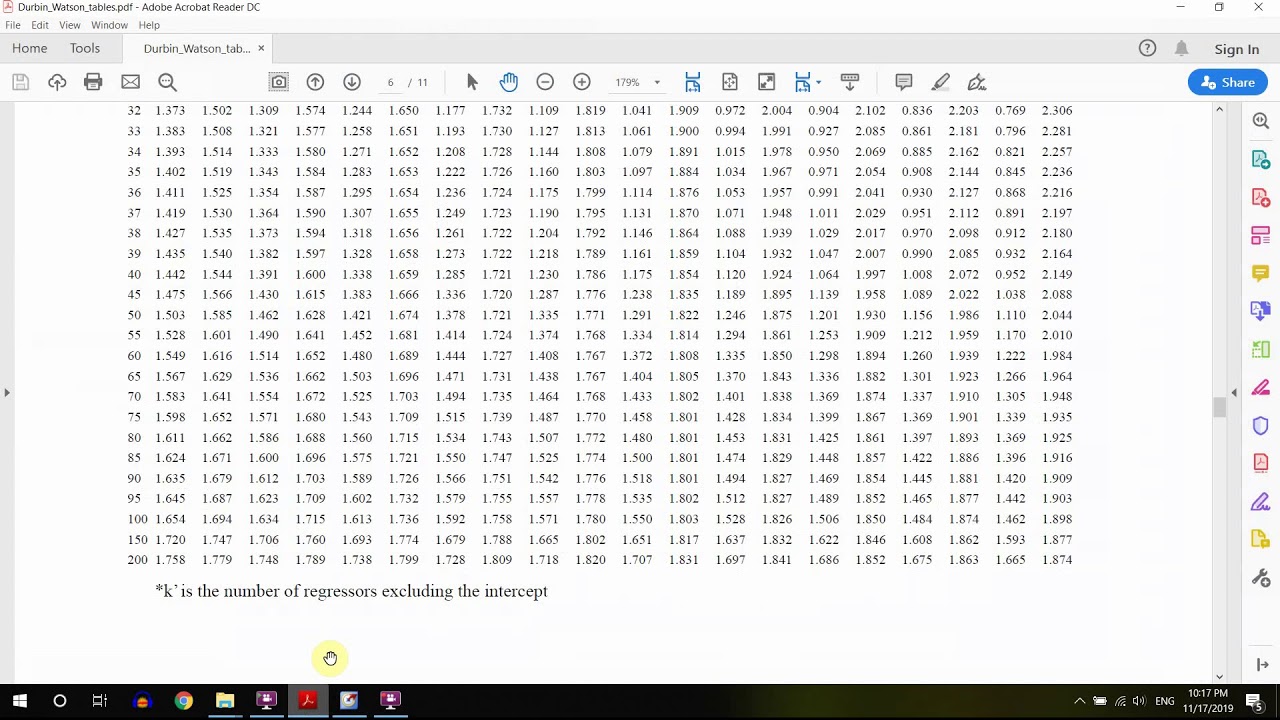Open Task View in taskbar
The height and width of the screenshot is (720, 1280).
click(99, 701)
